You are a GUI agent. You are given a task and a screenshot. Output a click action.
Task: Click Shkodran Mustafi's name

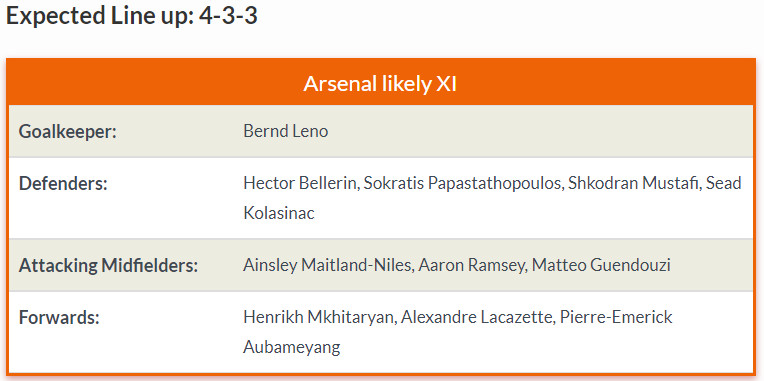tap(632, 184)
